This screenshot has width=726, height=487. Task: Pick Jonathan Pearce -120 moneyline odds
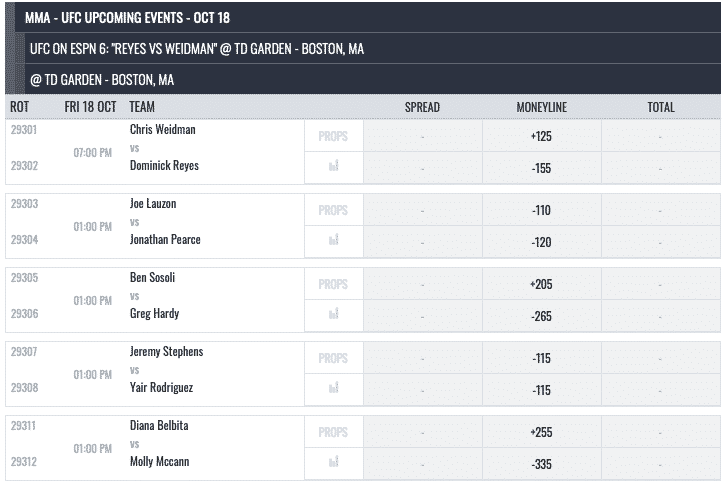pos(542,242)
